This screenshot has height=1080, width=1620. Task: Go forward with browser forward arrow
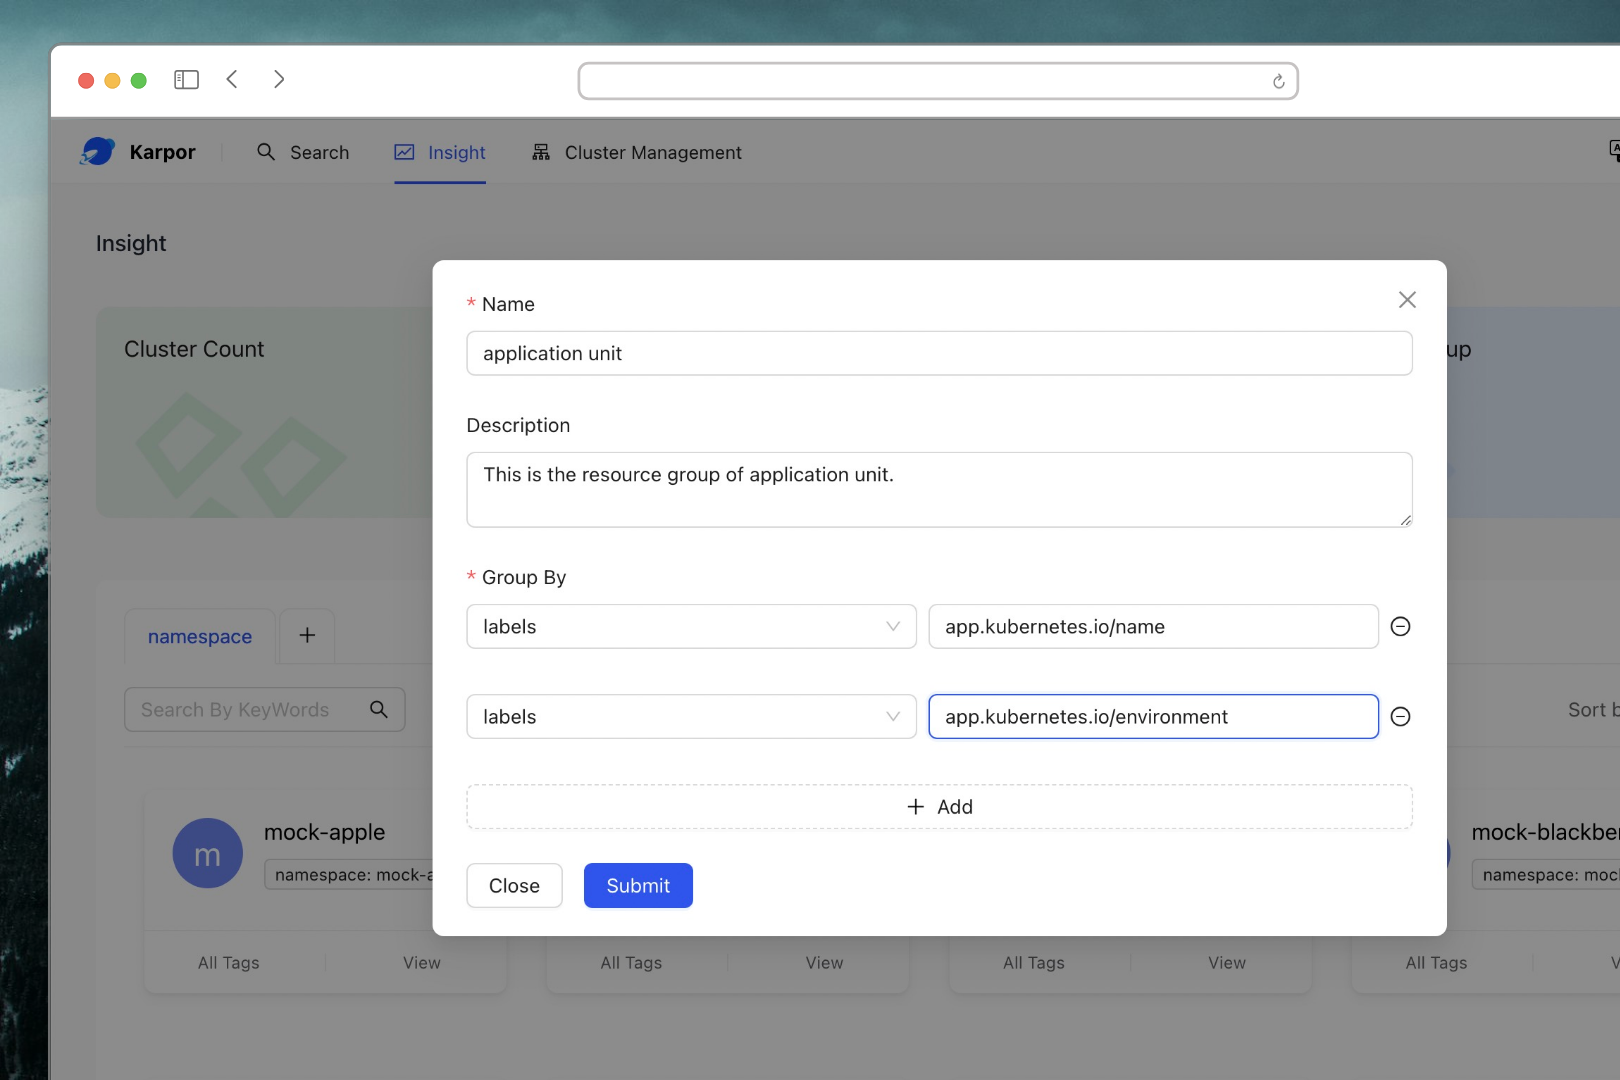click(x=279, y=80)
